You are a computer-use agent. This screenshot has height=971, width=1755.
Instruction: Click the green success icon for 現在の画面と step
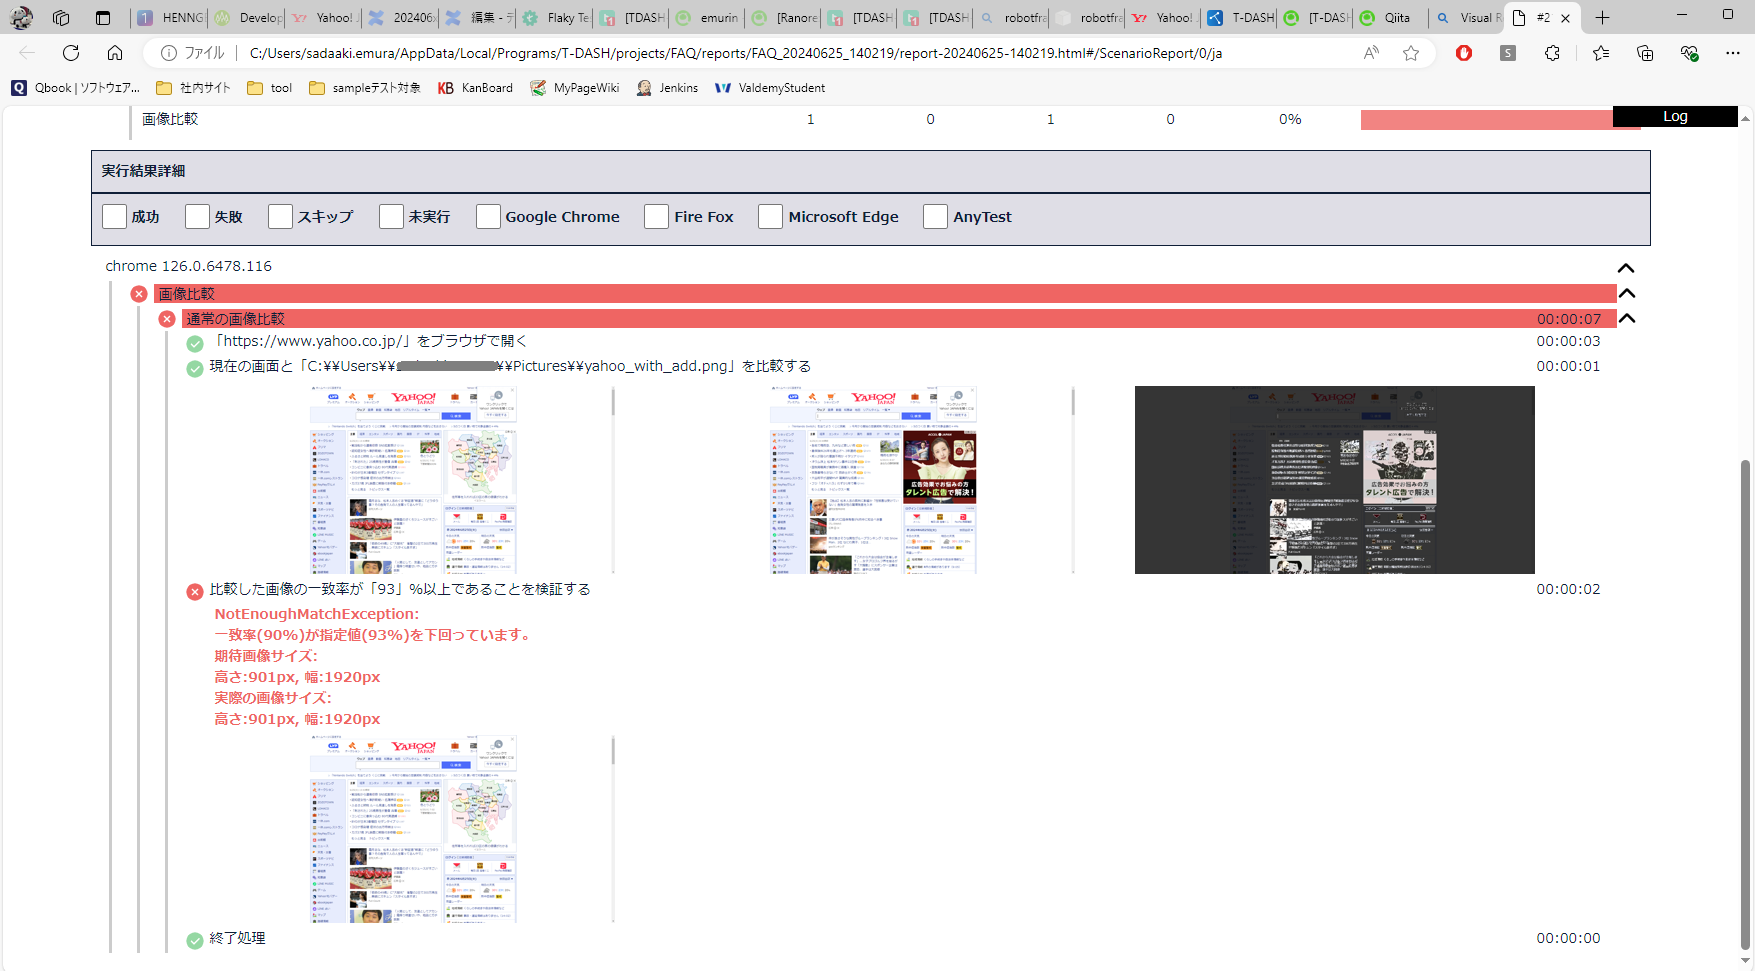coord(195,368)
